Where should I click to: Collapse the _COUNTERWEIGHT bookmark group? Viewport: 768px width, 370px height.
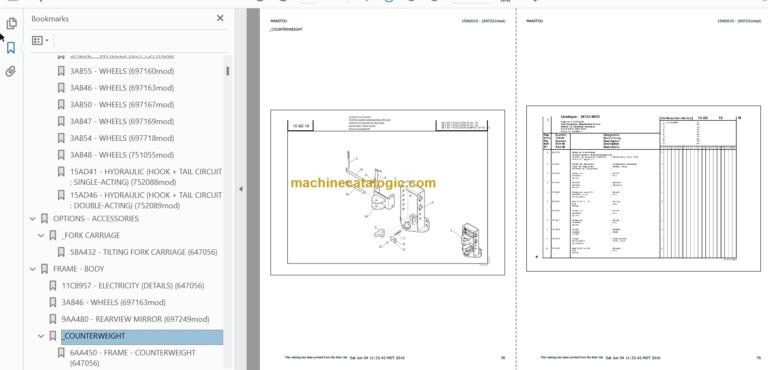click(42, 336)
